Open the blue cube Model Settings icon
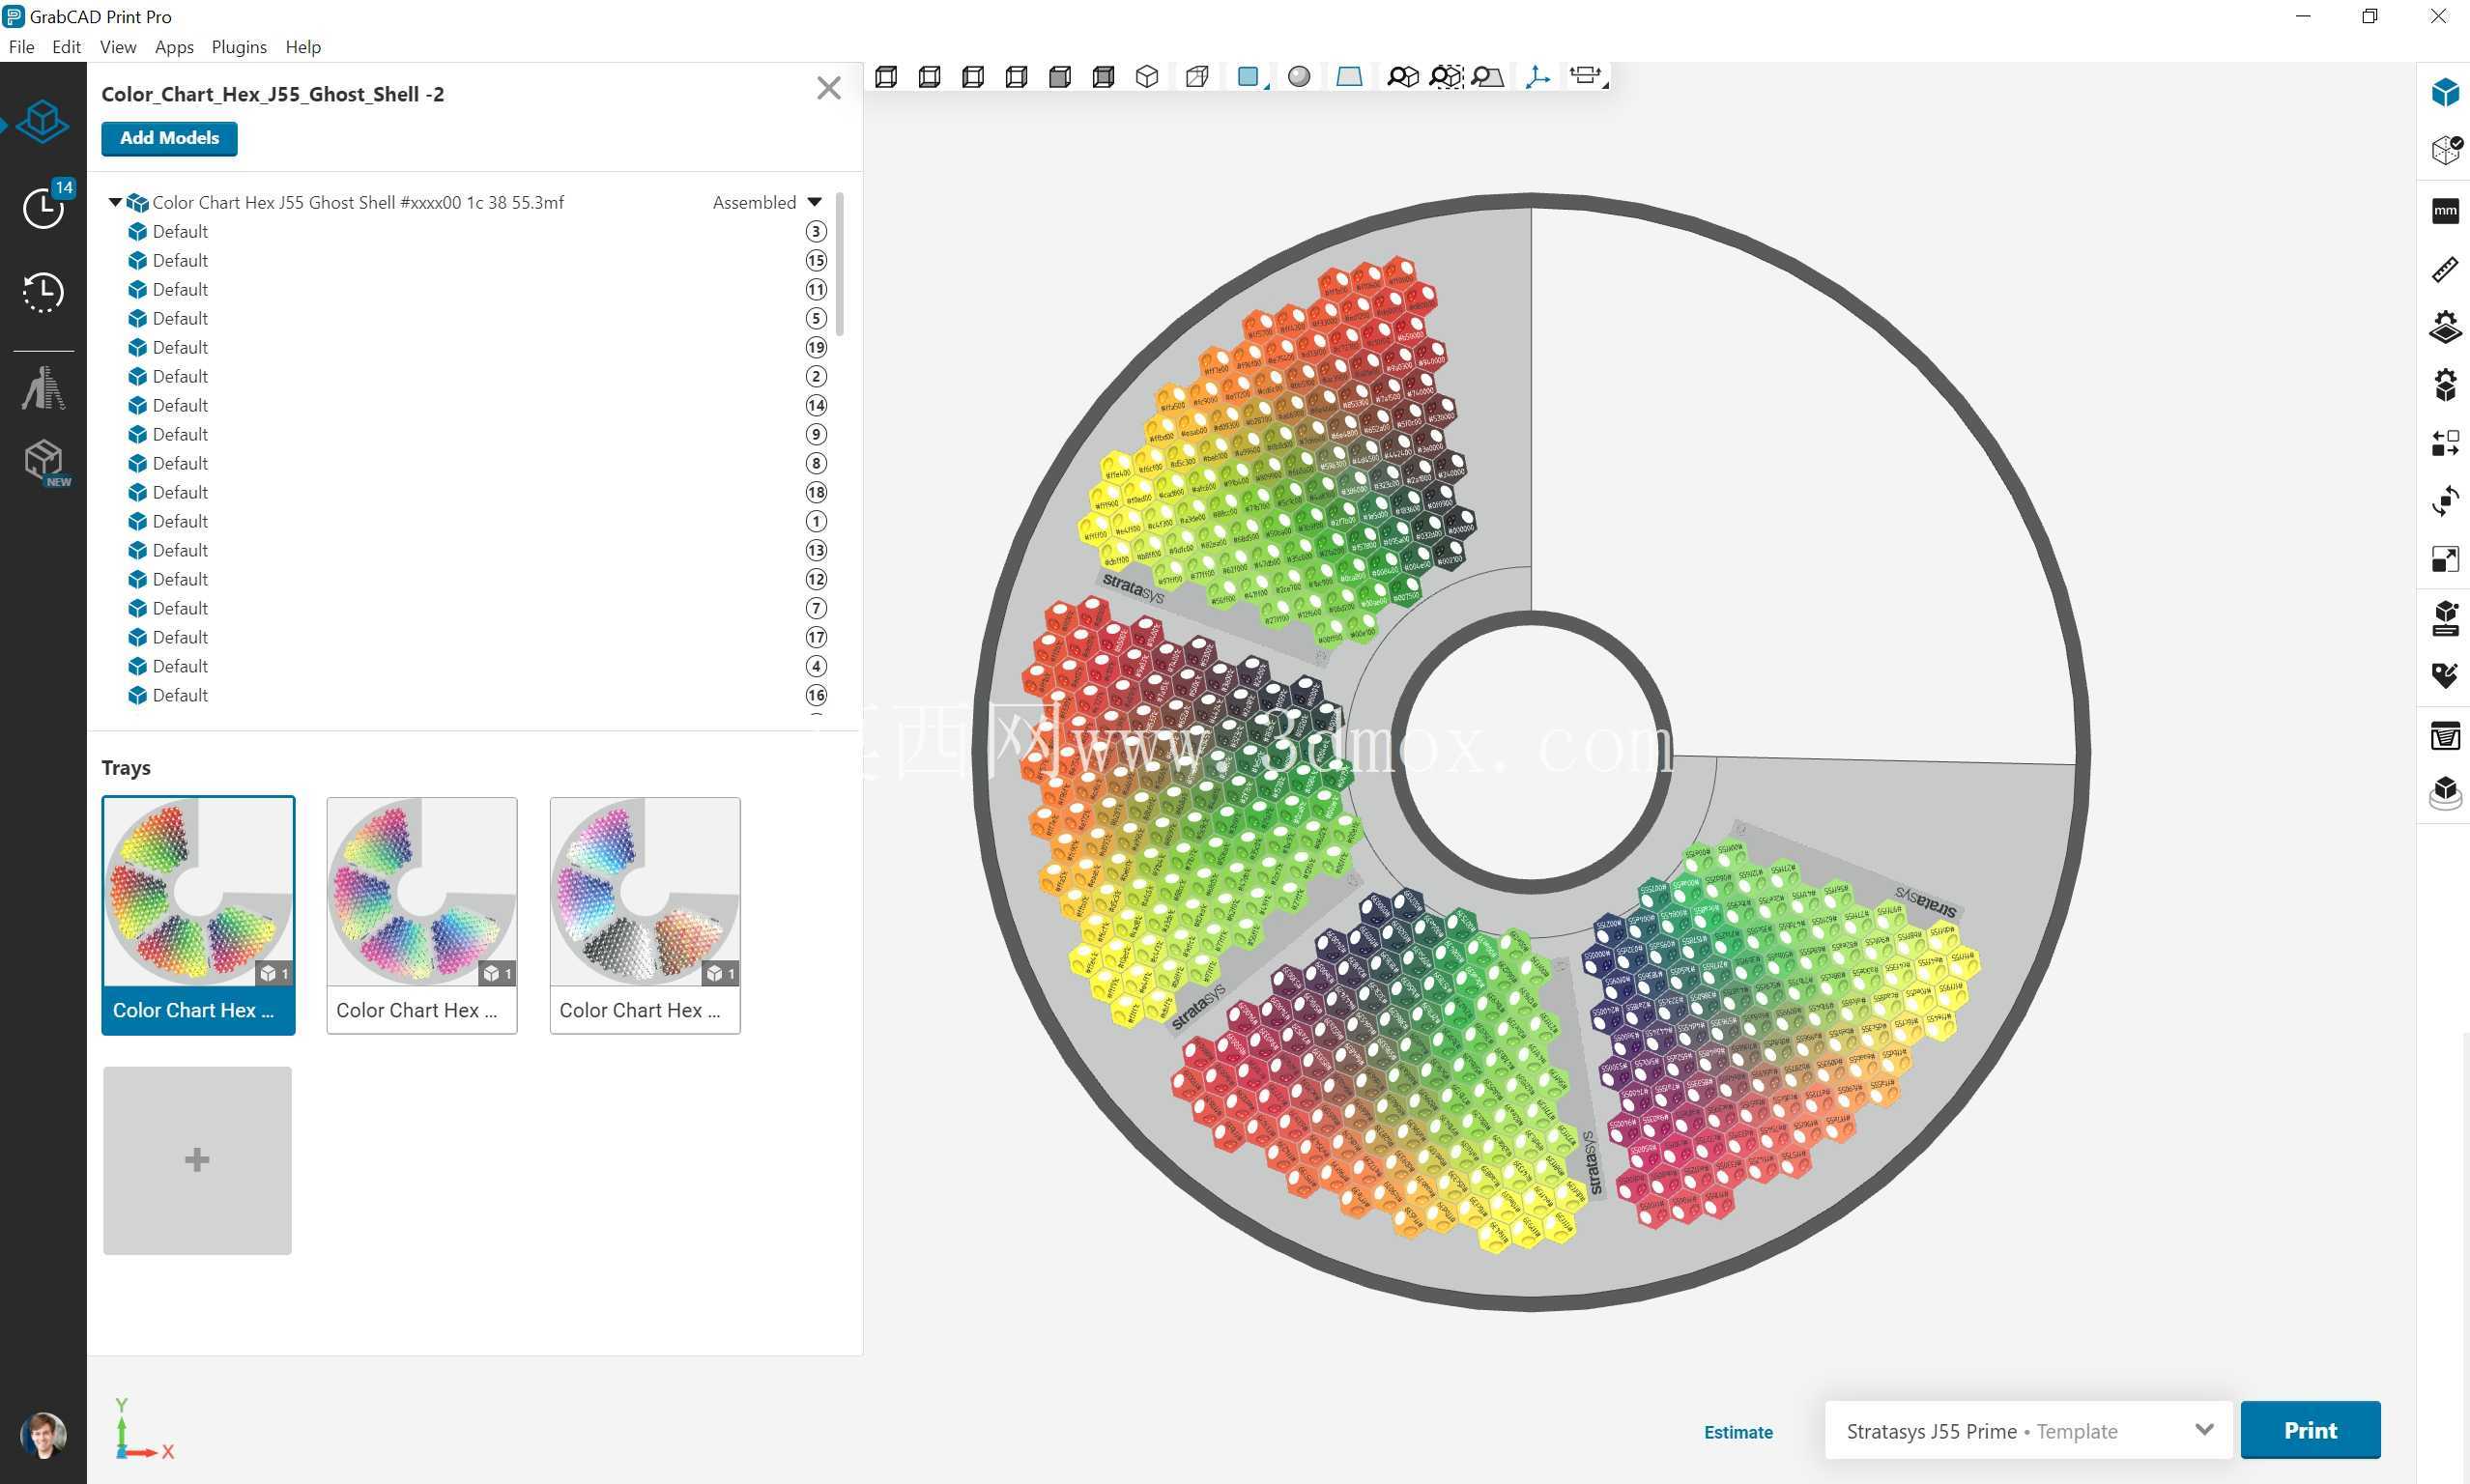The image size is (2470, 1484). 2445,93
